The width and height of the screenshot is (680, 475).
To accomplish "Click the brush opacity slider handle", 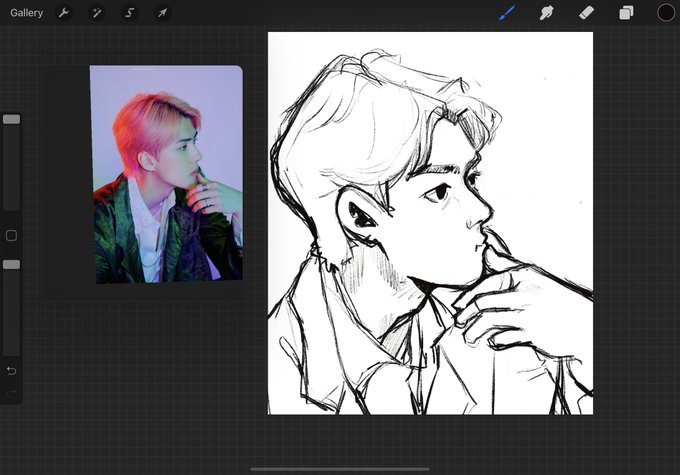I will pyautogui.click(x=12, y=265).
